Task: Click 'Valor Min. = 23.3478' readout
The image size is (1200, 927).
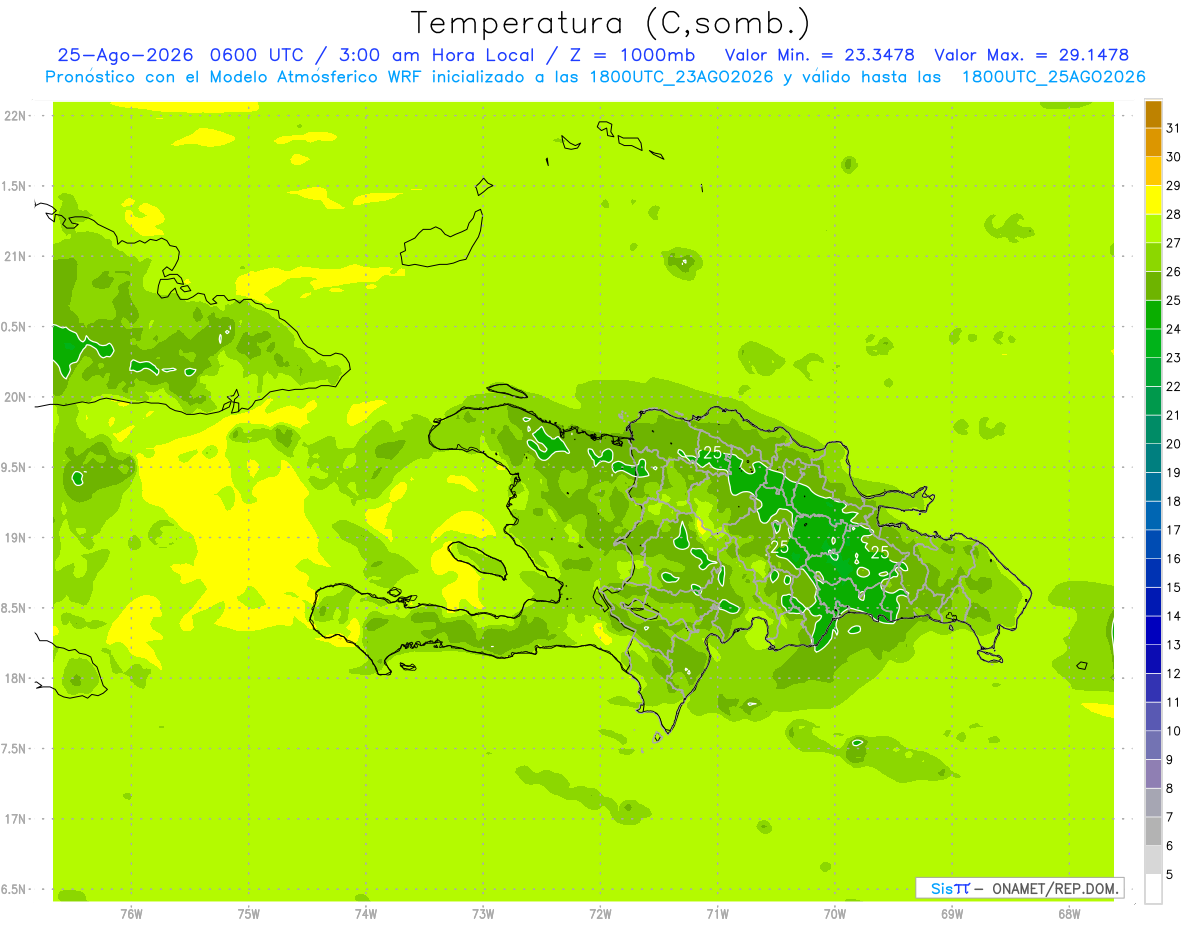Action: tap(821, 55)
